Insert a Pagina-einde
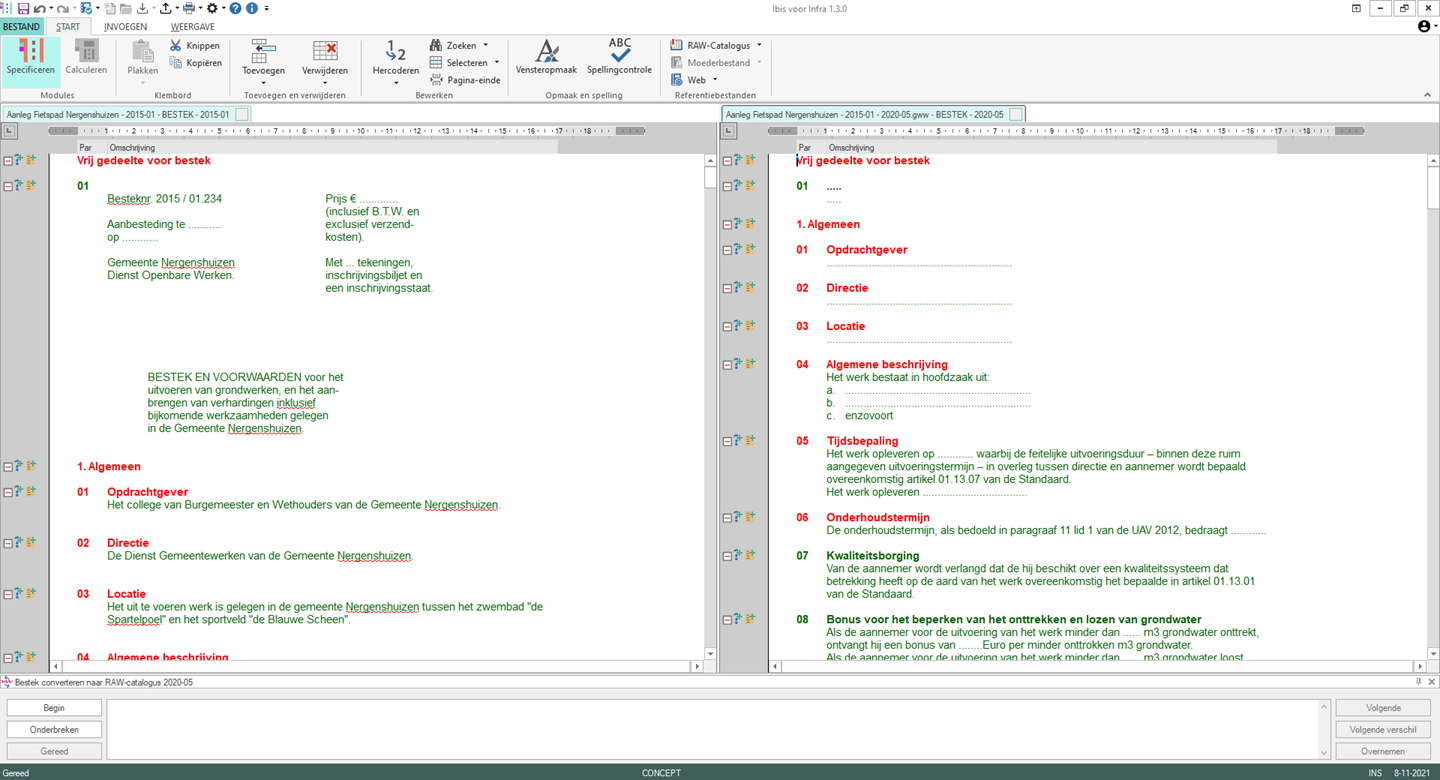 (x=465, y=80)
